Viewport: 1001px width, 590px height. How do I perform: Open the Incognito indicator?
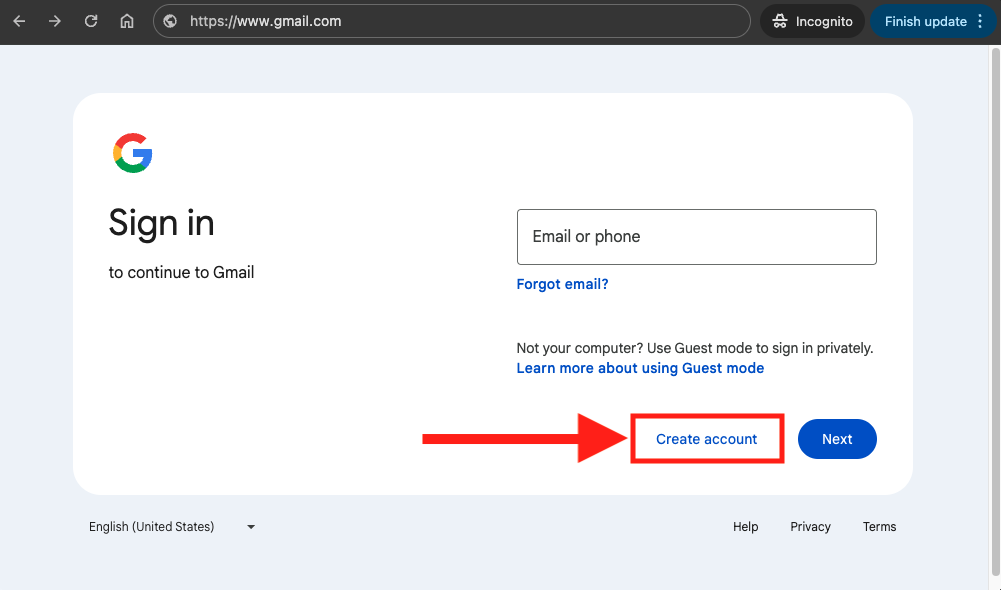pos(812,21)
